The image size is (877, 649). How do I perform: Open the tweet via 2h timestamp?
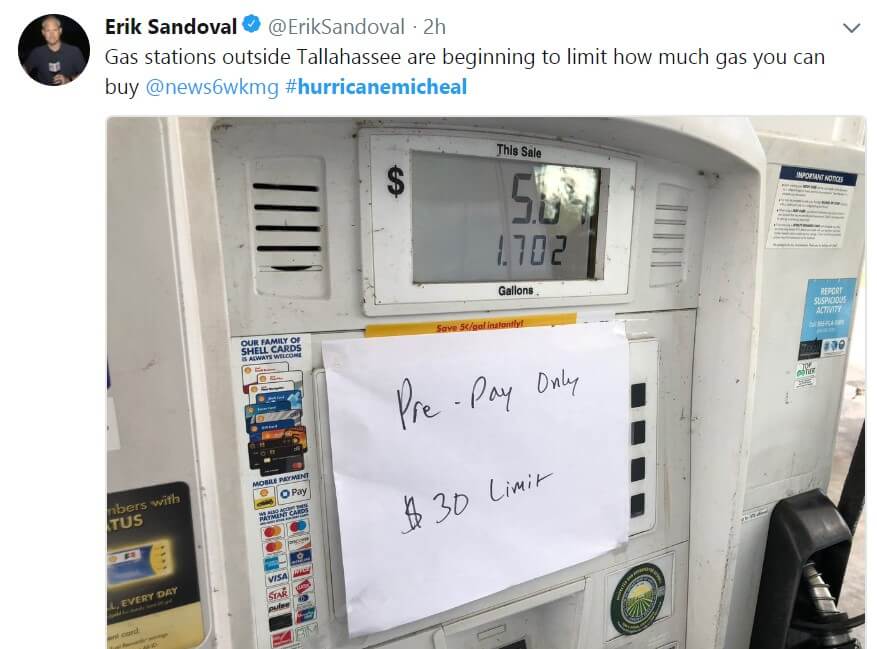pos(434,26)
